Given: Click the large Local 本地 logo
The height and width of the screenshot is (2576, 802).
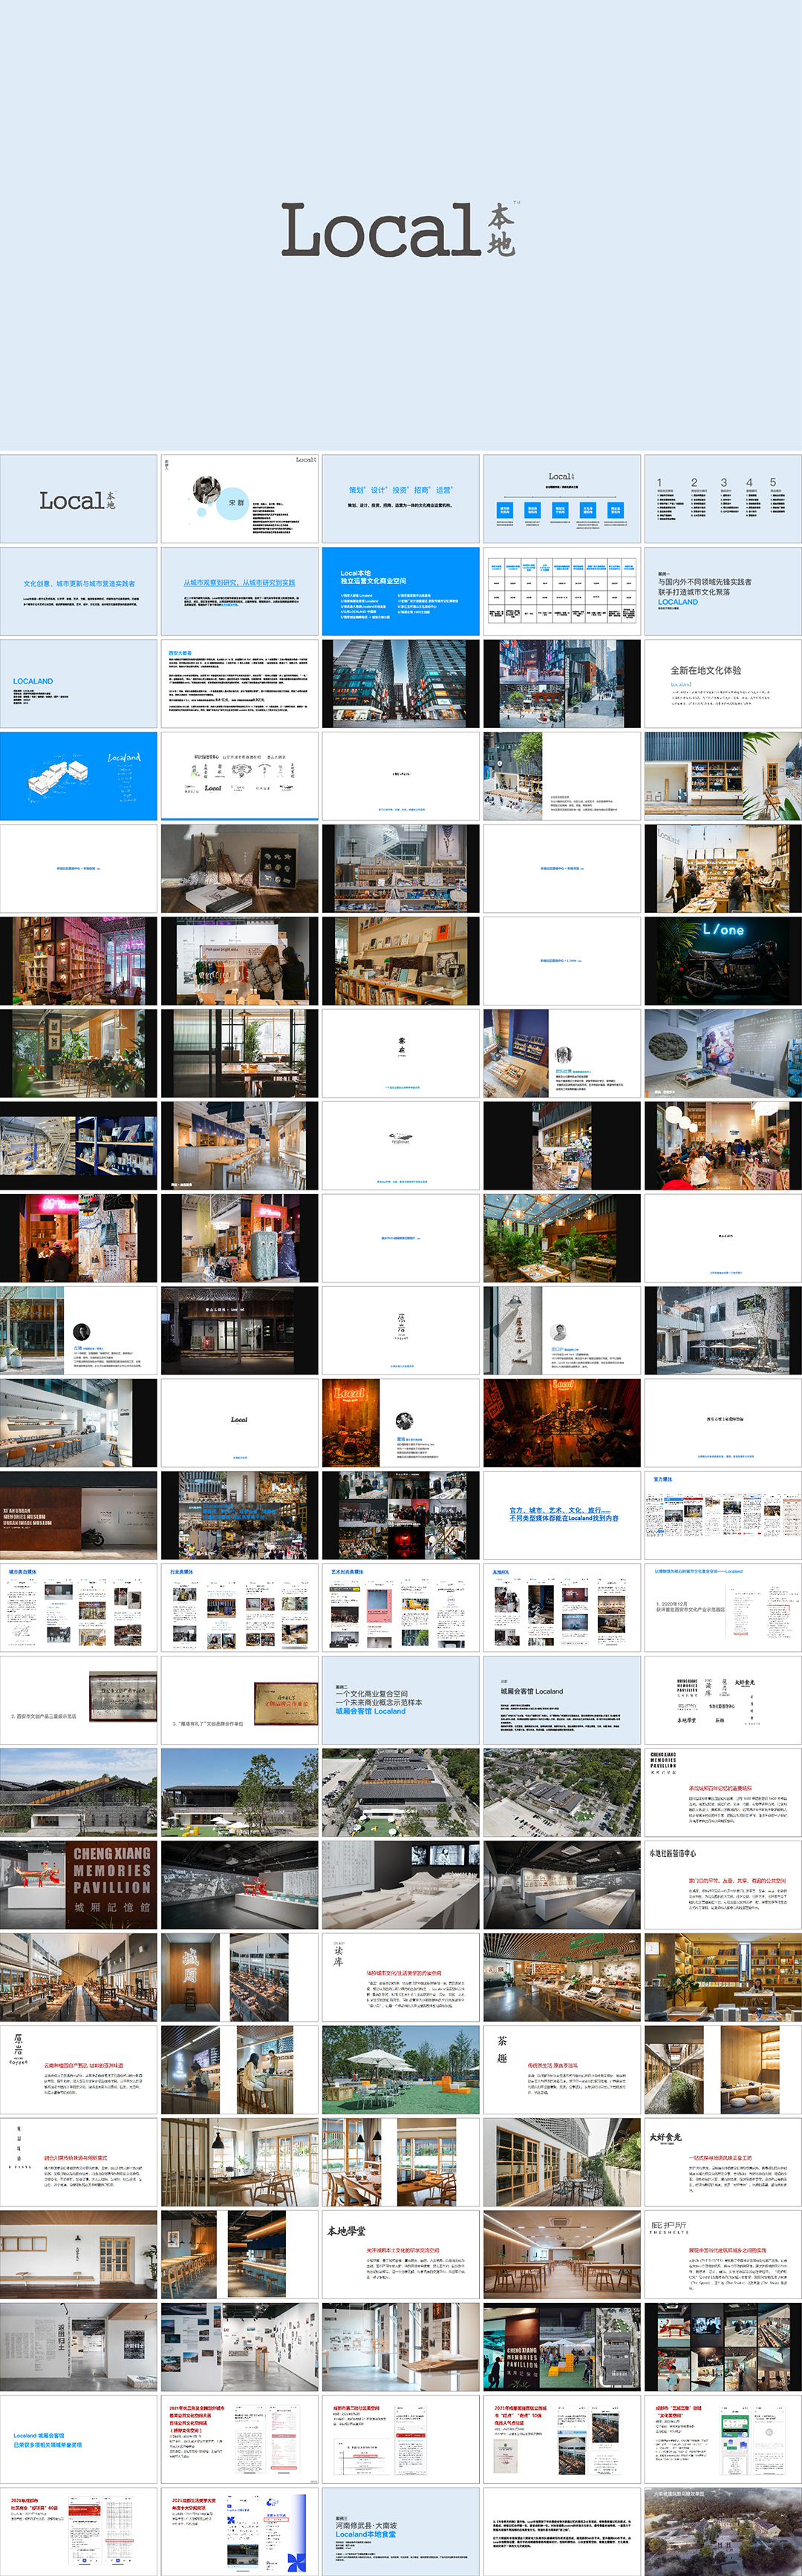Looking at the screenshot, I should click(x=399, y=229).
